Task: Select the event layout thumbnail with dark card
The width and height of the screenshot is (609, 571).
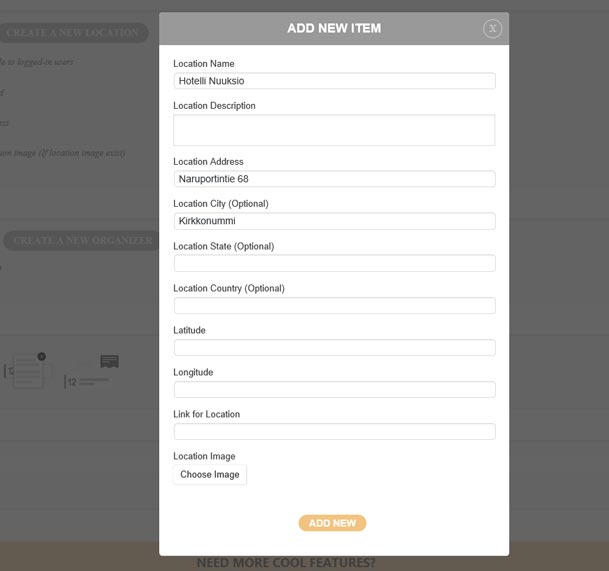Action: pyautogui.click(x=92, y=372)
